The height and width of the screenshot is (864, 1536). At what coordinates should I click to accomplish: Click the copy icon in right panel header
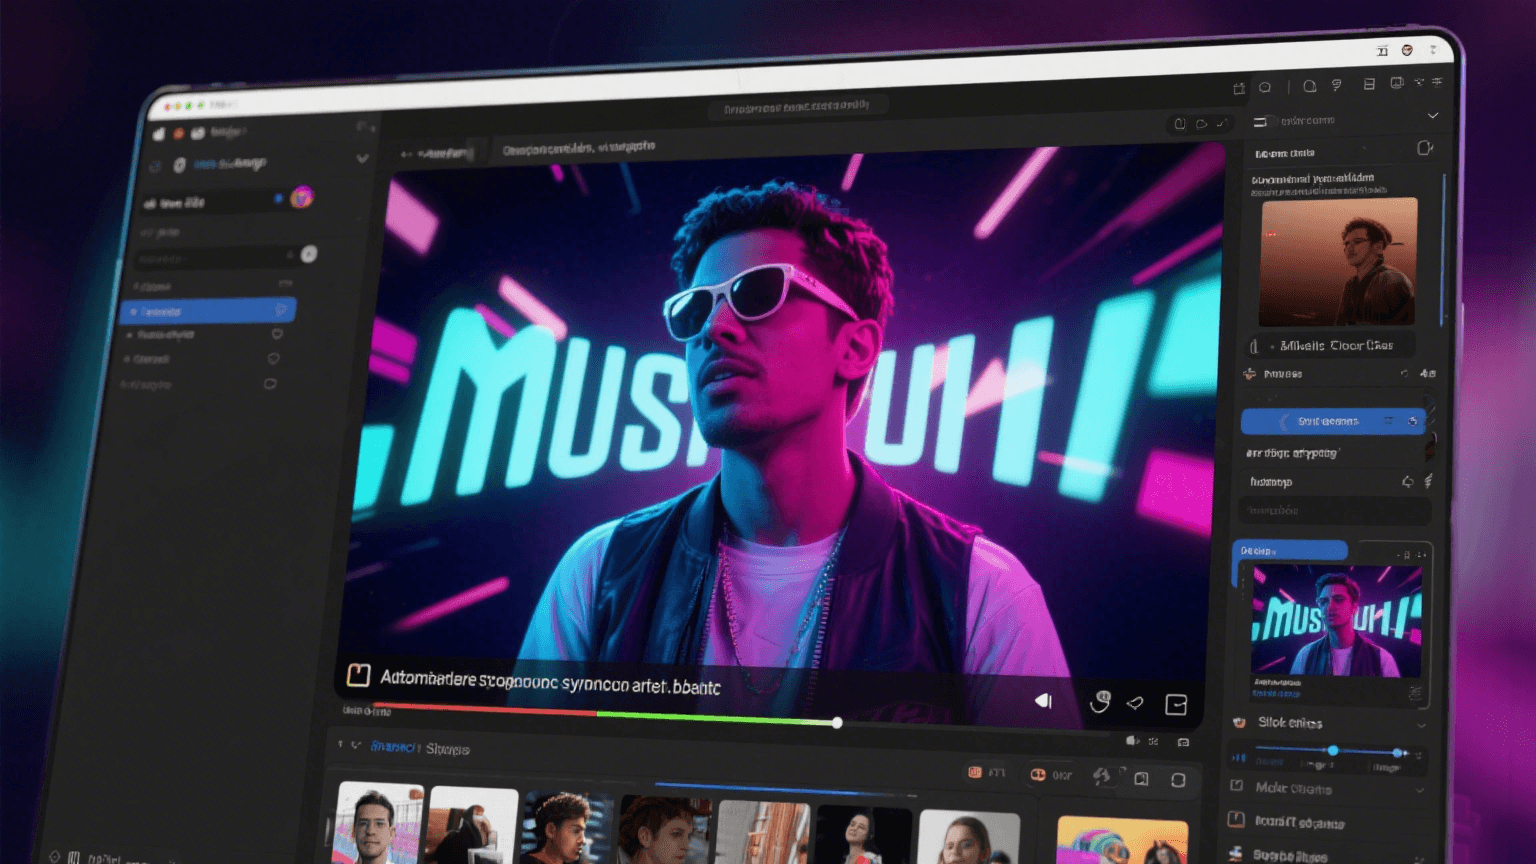[1424, 148]
